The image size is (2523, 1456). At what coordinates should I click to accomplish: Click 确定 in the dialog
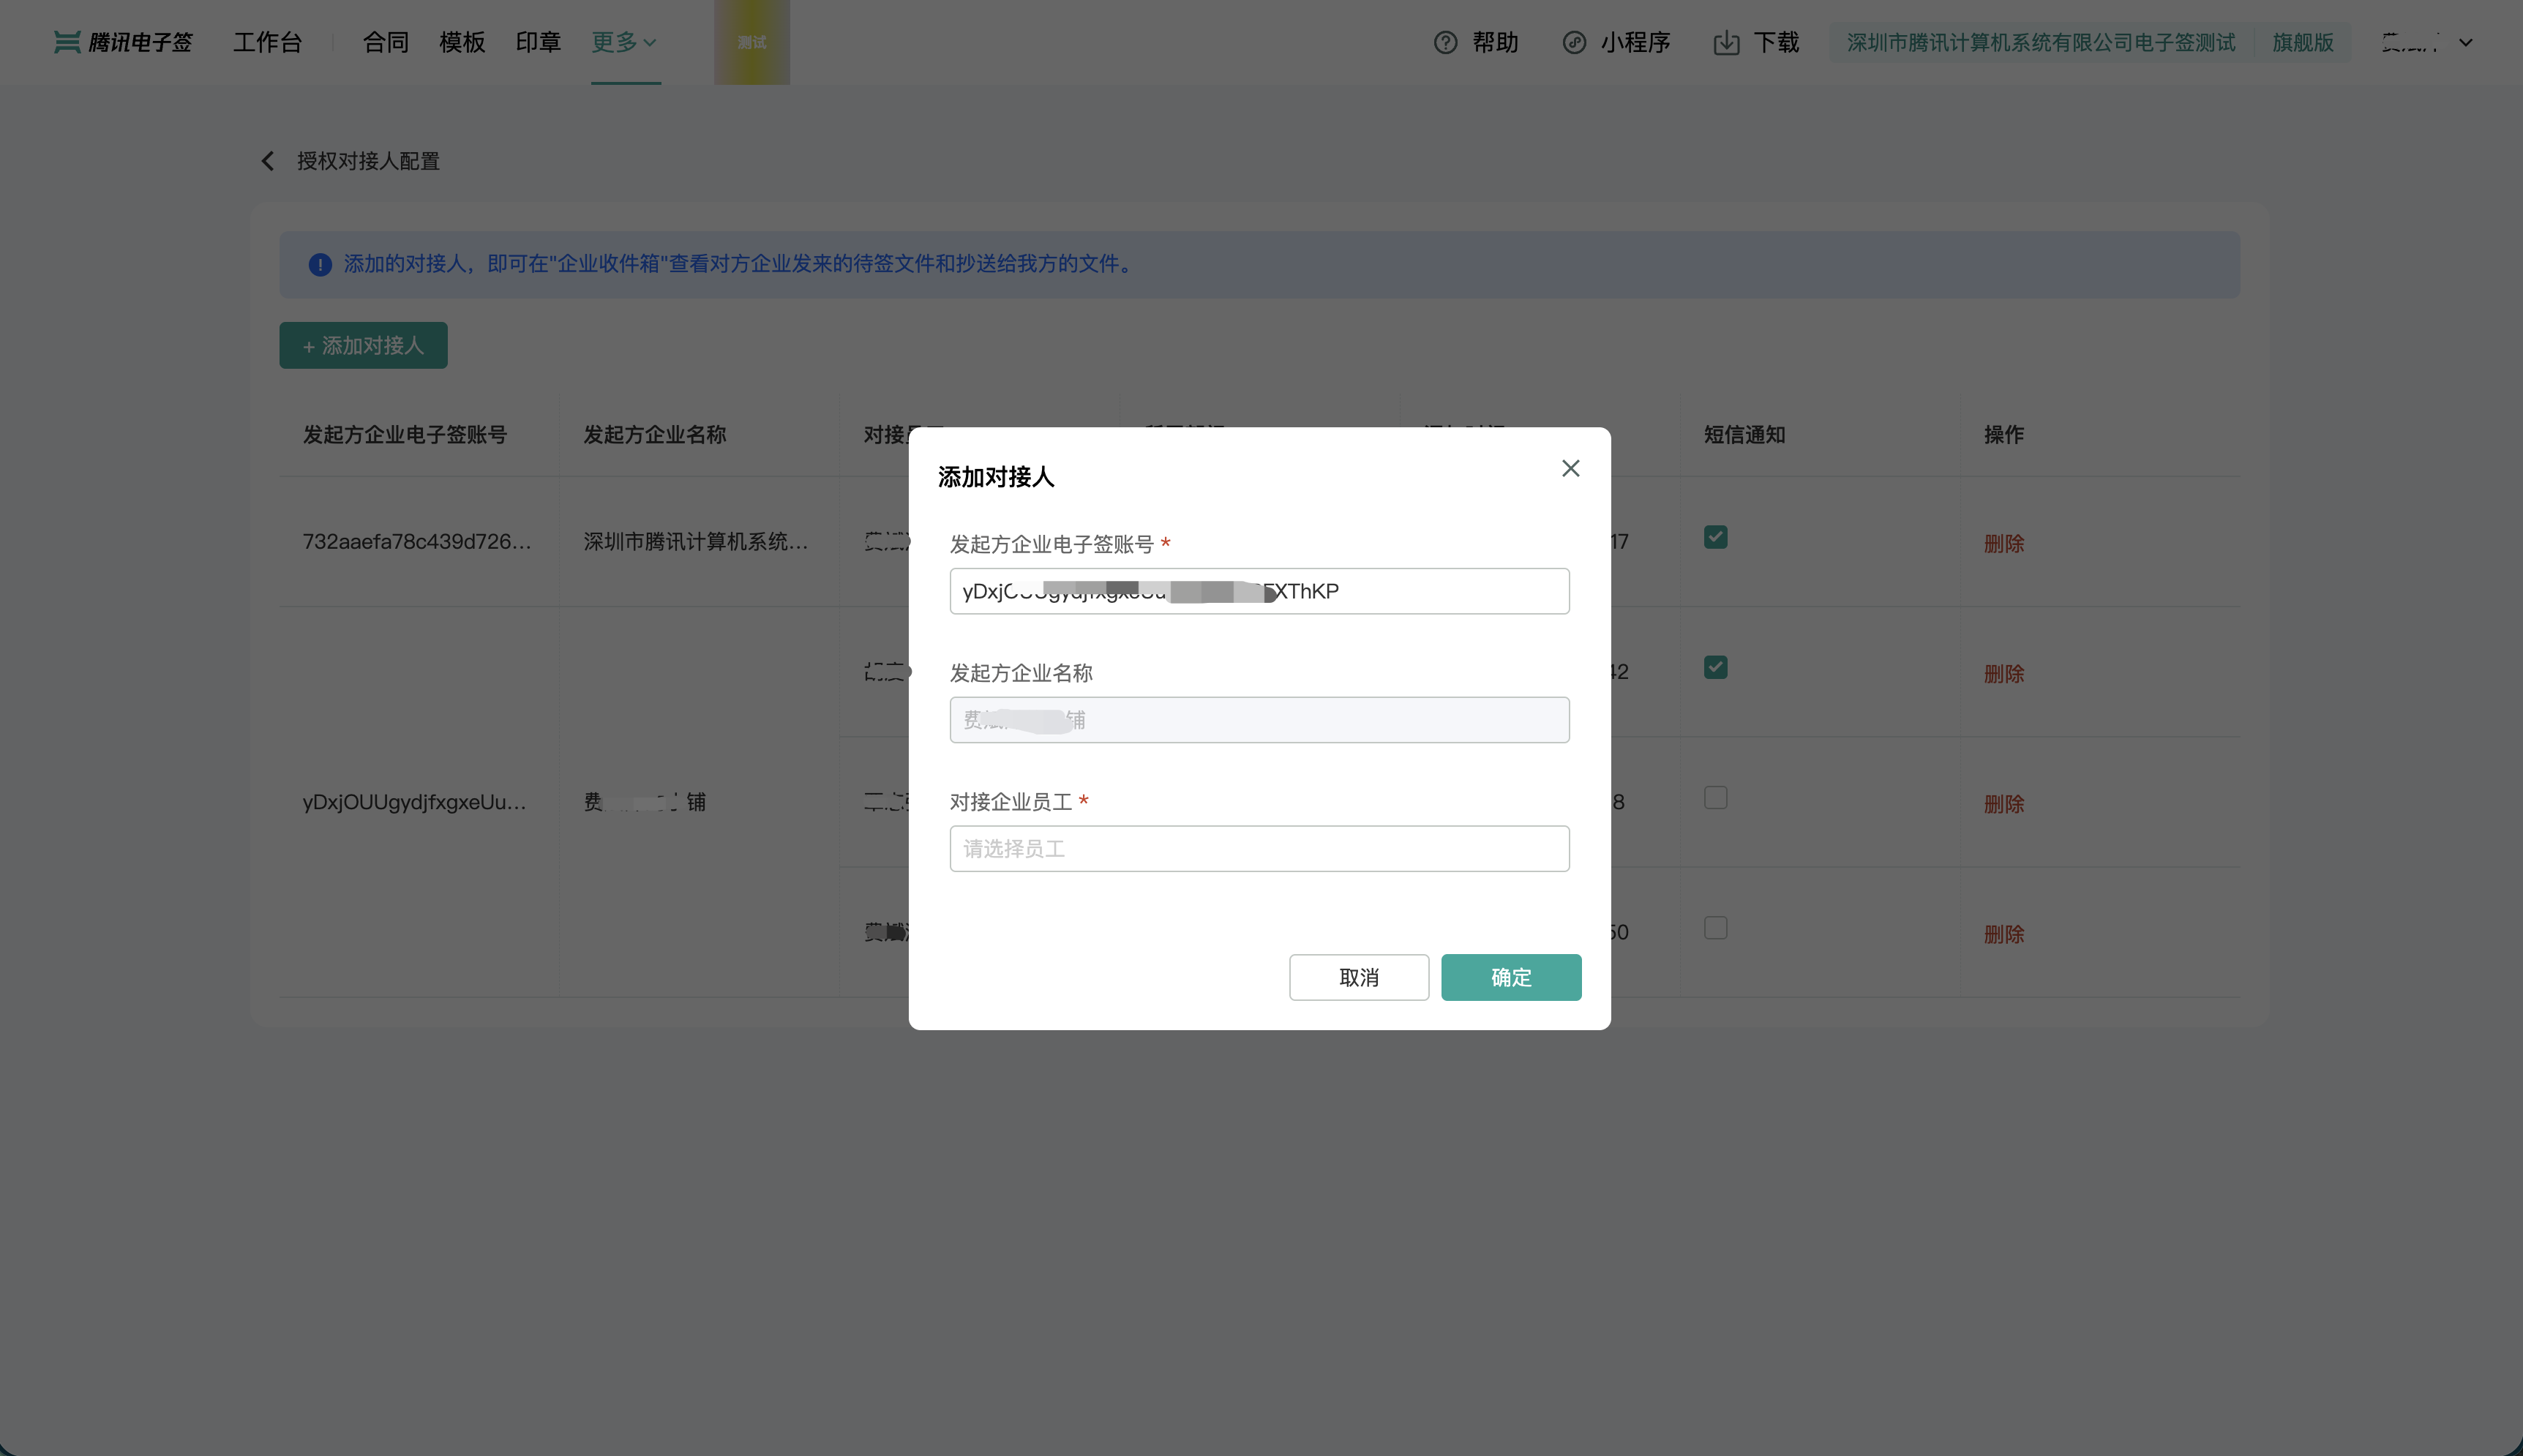point(1511,977)
